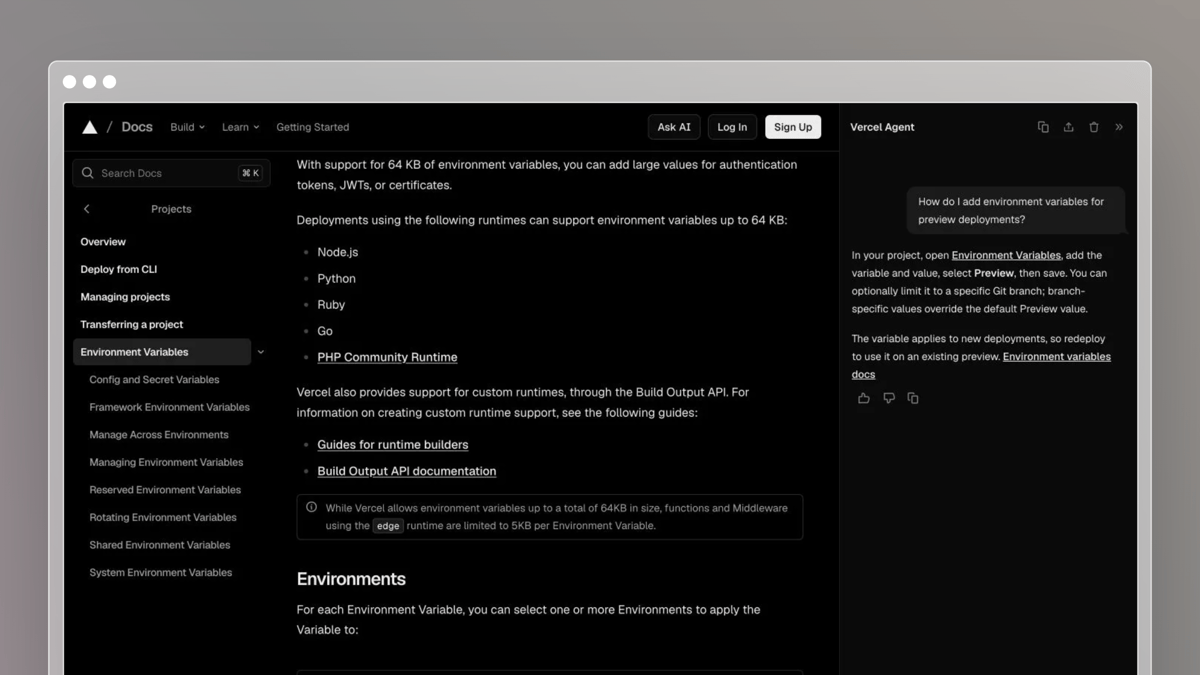Open Manage Across Environments page
This screenshot has height=675, width=1200.
(x=159, y=435)
